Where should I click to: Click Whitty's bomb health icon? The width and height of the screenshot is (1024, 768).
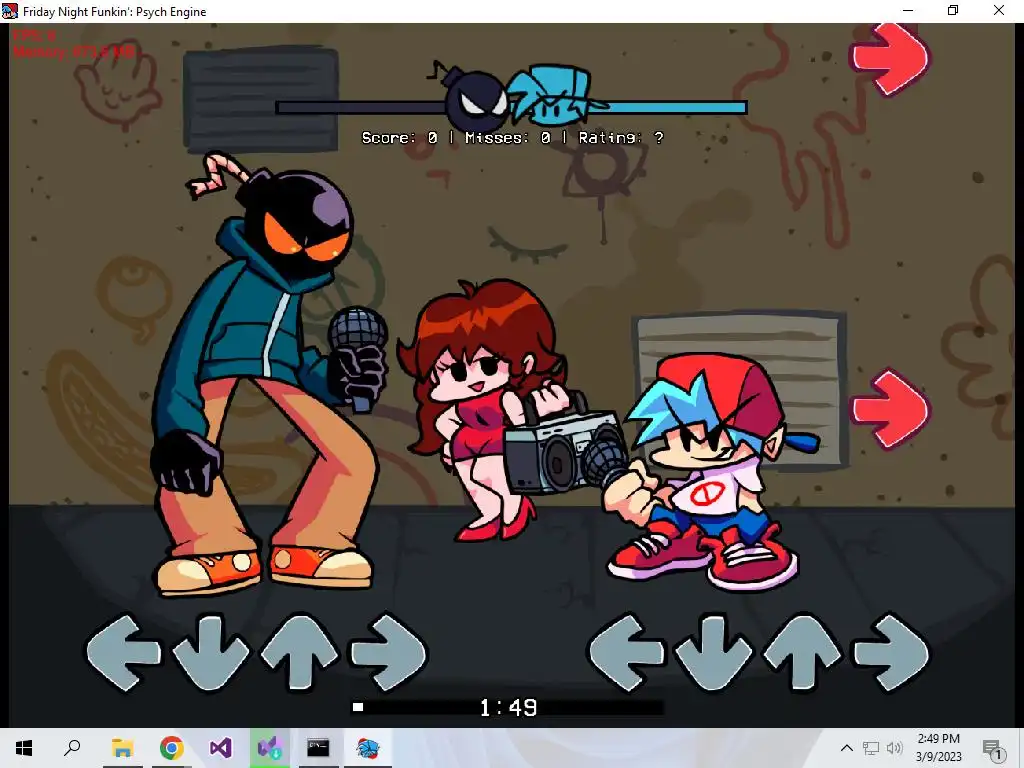pyautogui.click(x=474, y=98)
